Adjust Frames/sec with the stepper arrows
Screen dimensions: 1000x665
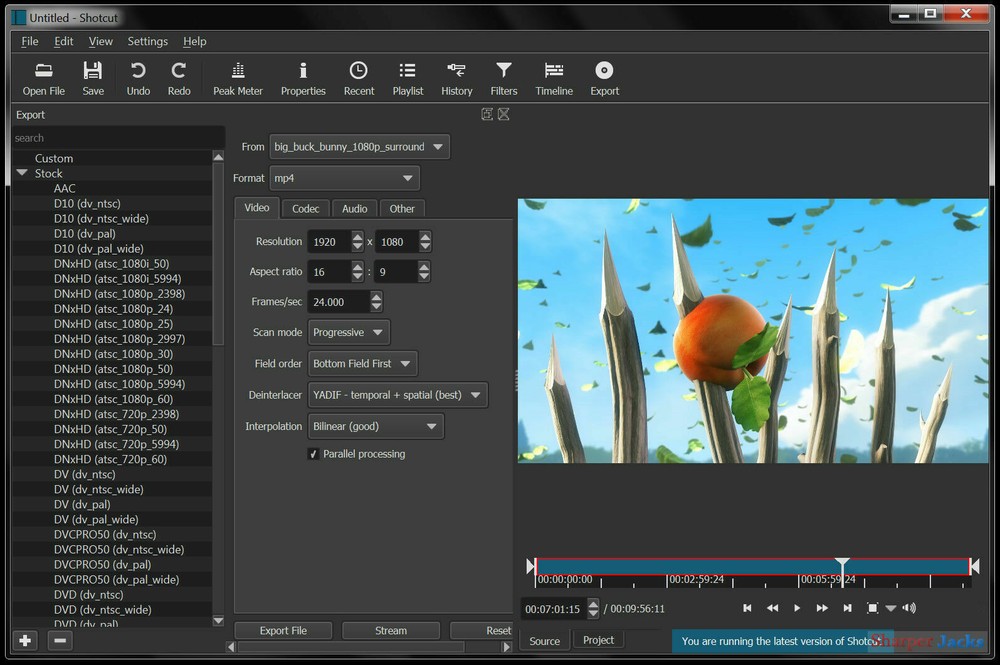click(x=376, y=301)
